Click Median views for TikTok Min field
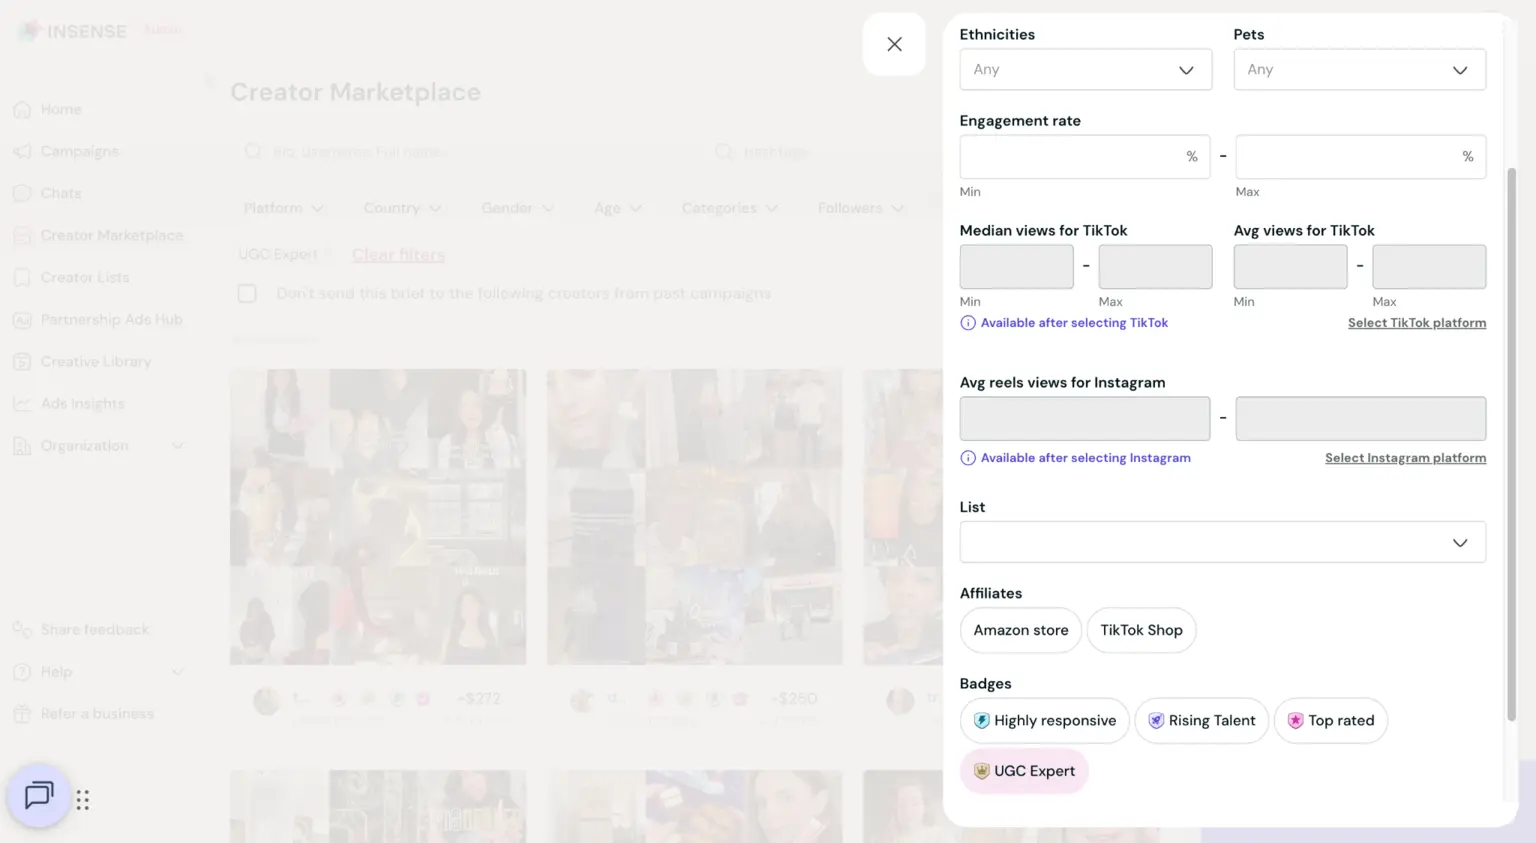Viewport: 1536px width, 843px height. pos(1016,267)
